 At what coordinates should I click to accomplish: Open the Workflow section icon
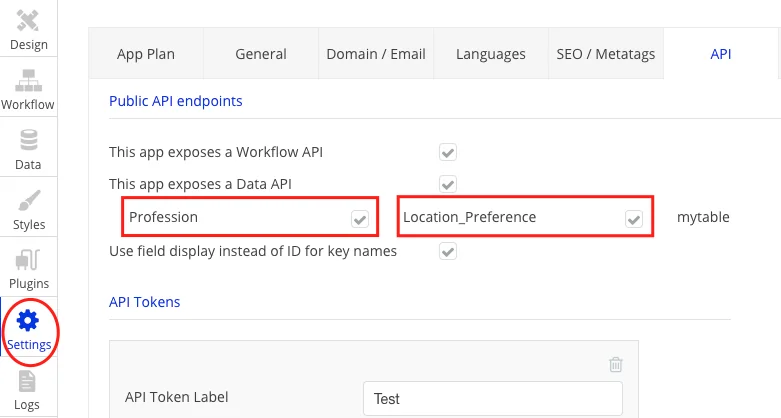click(28, 81)
